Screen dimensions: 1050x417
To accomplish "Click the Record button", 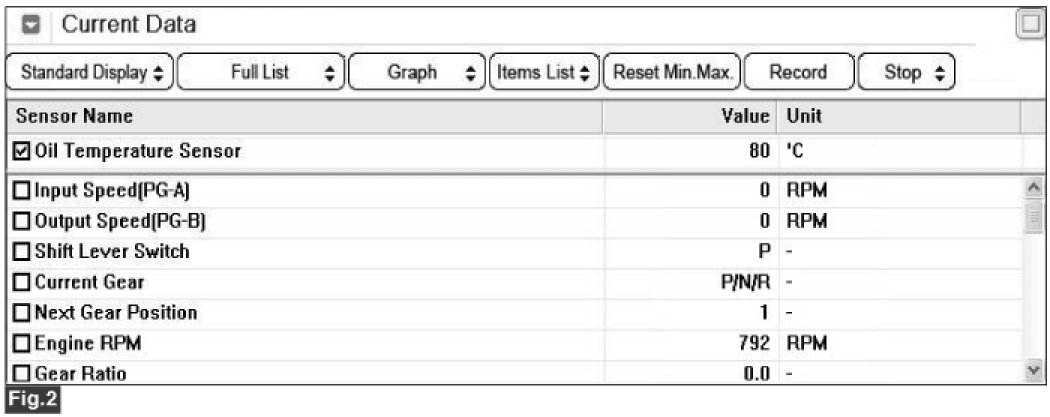I will coord(799,72).
